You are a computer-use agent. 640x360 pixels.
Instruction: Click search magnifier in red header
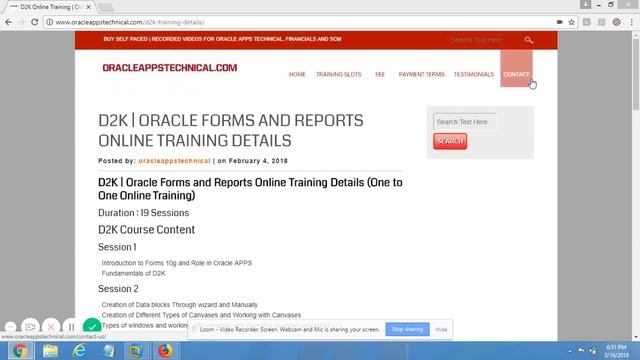(529, 40)
